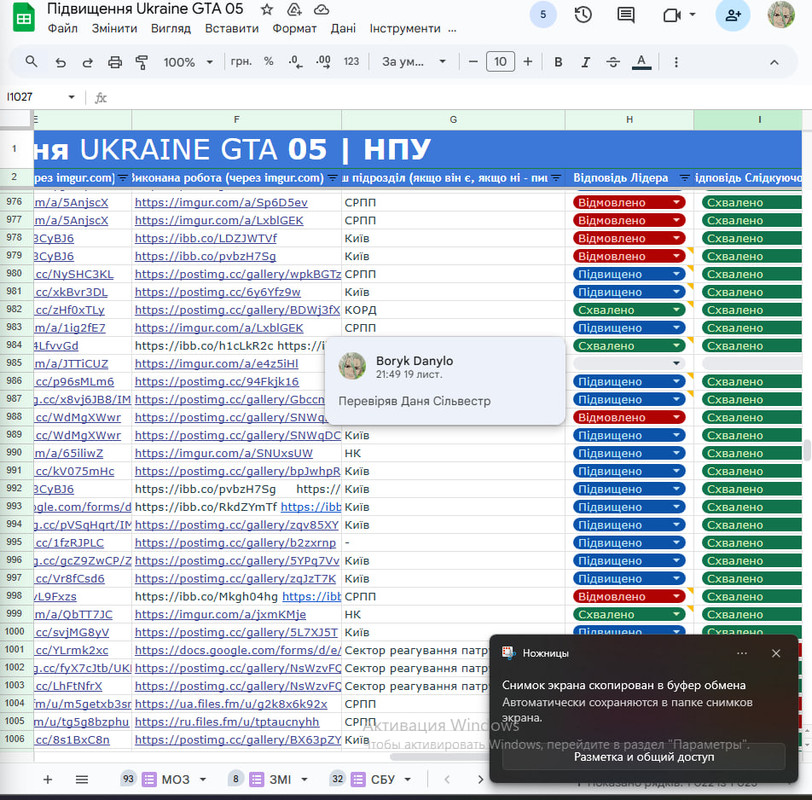The width and height of the screenshot is (812, 800).
Task: Open version history clock icon
Action: coord(583,14)
